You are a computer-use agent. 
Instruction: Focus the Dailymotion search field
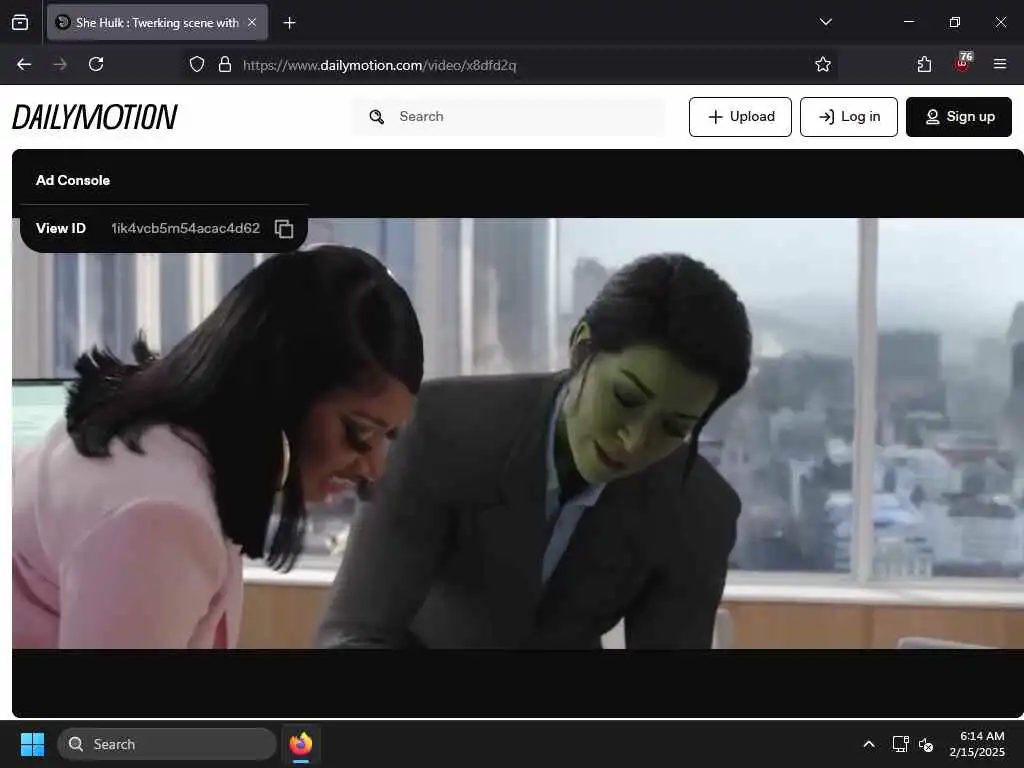508,117
